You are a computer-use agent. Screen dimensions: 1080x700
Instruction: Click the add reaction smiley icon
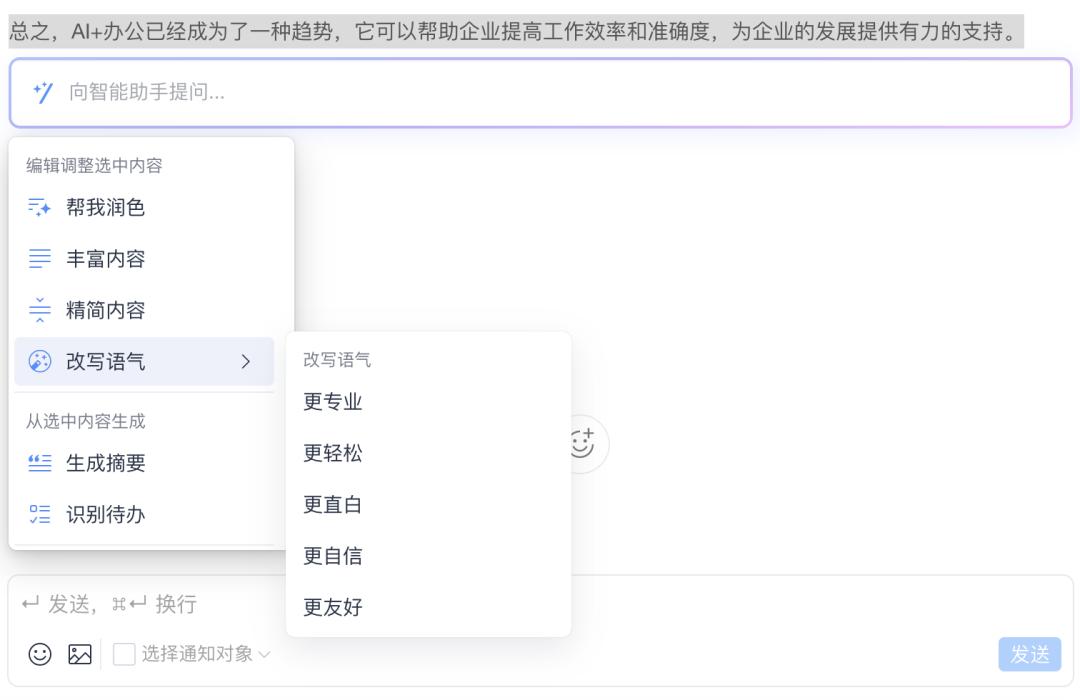click(x=585, y=443)
